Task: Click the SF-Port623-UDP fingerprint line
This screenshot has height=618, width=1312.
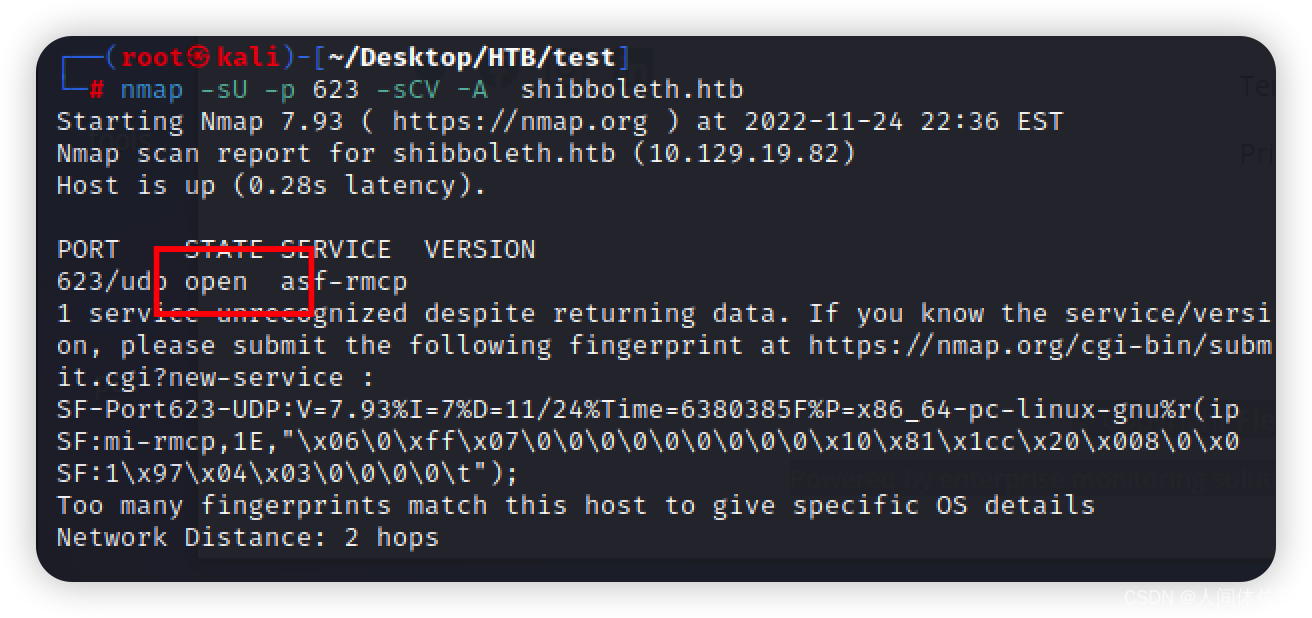Action: [648, 410]
